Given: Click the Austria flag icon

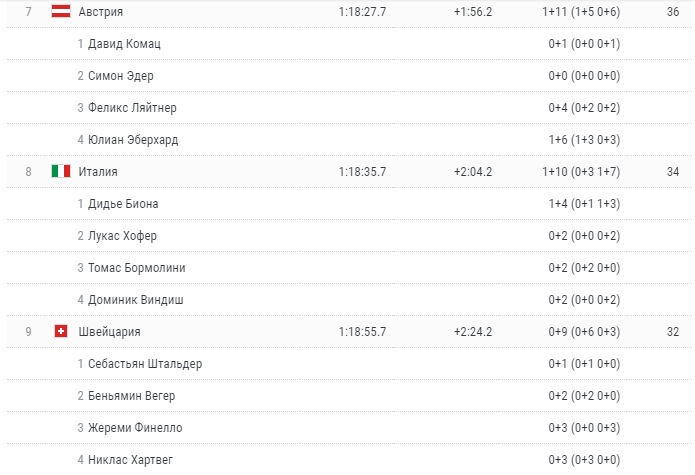Looking at the screenshot, I should point(61,11).
